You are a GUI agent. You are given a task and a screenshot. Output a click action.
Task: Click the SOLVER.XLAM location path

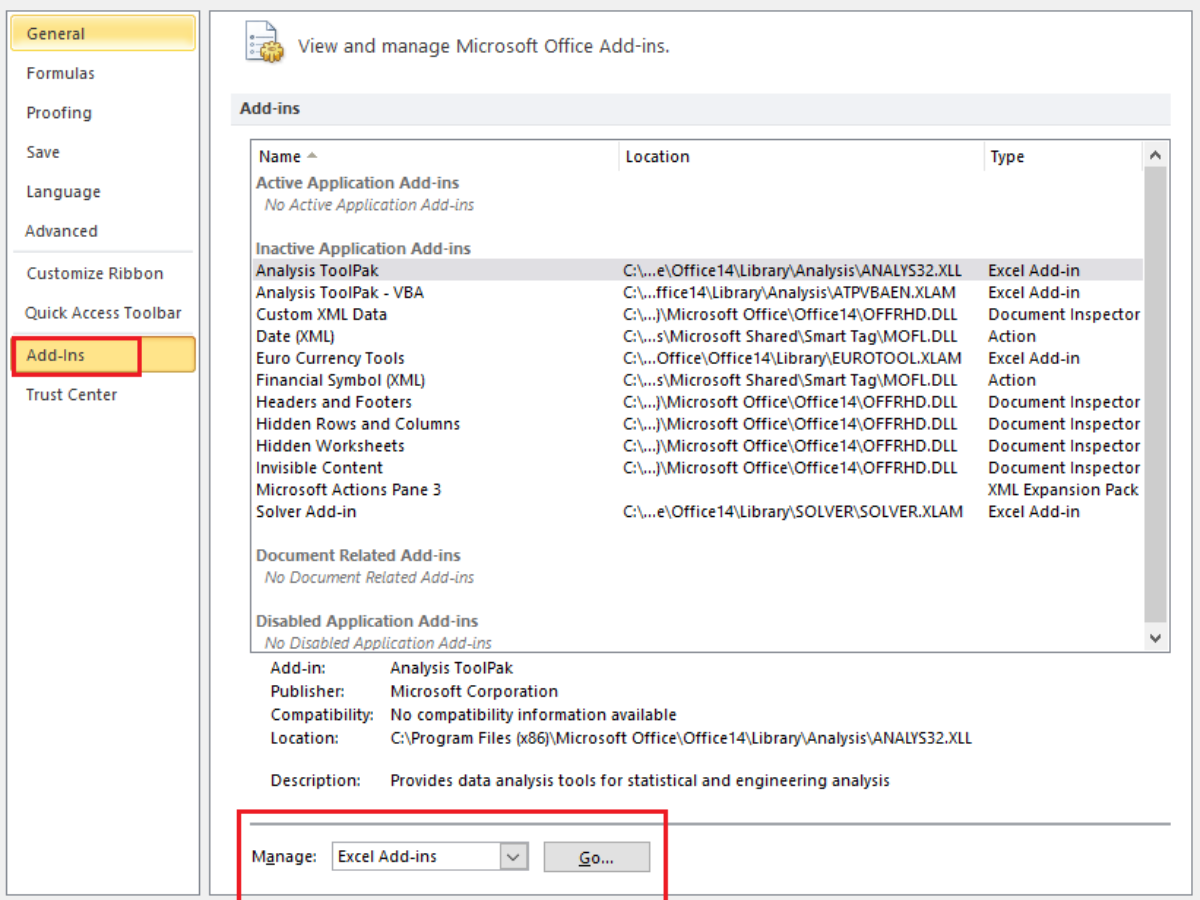(793, 512)
